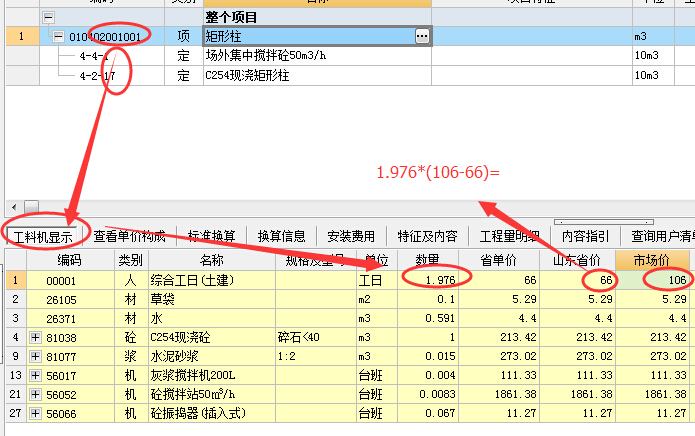This screenshot has height=436, width=695.
Task: Click code 26105 in the grid
Action: pyautogui.click(x=61, y=300)
